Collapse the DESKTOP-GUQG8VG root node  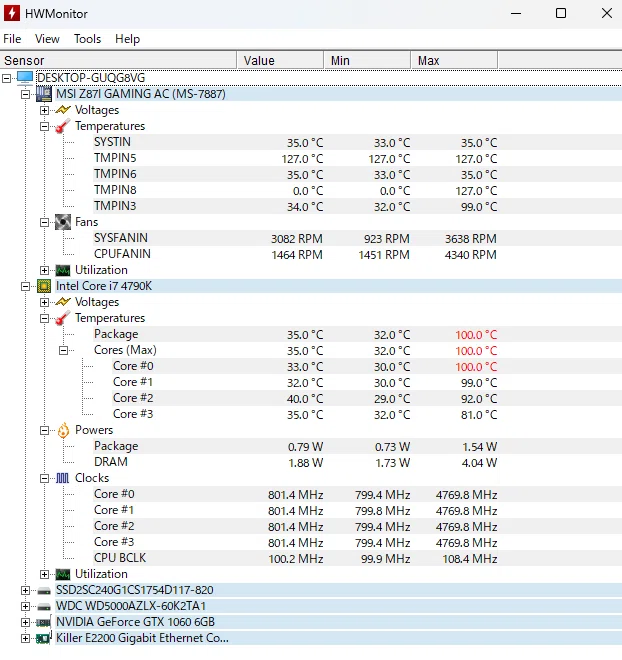coord(6,78)
